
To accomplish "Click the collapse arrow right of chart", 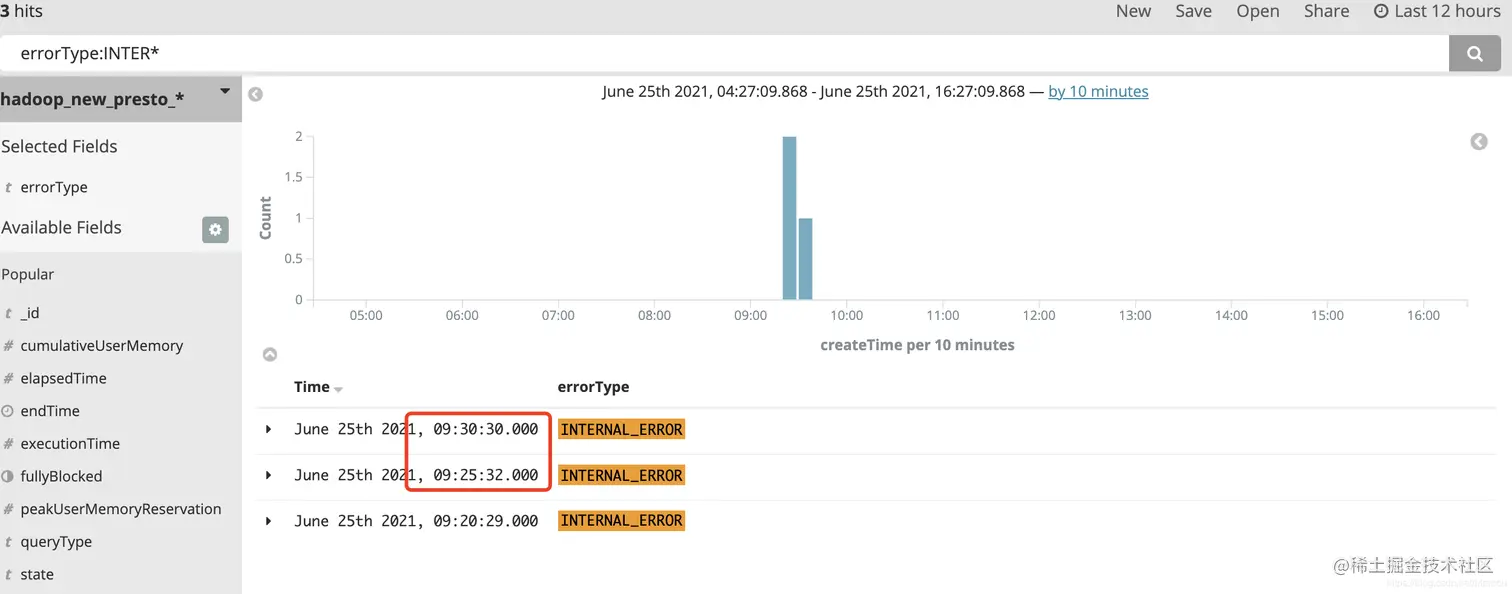I will (x=1479, y=142).
